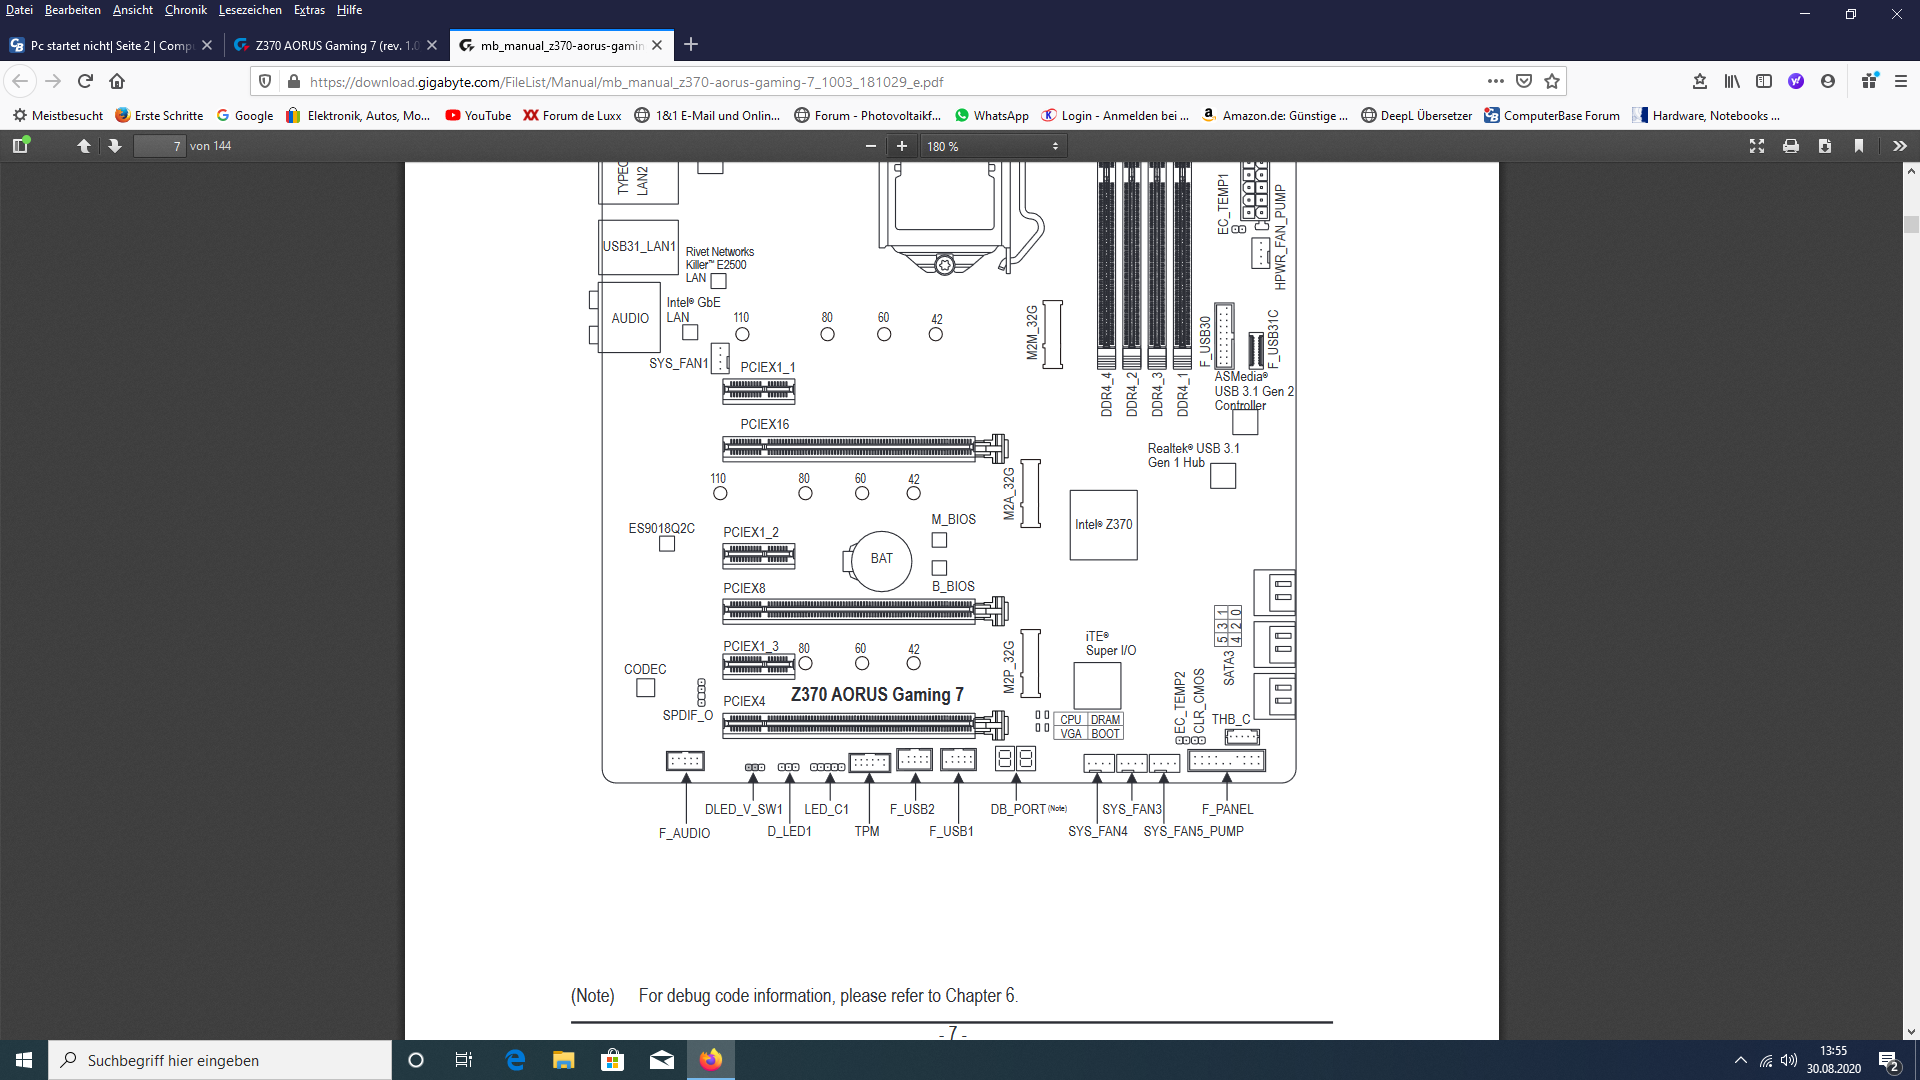Go to previous PDF page
The height and width of the screenshot is (1080, 1920).
point(84,146)
